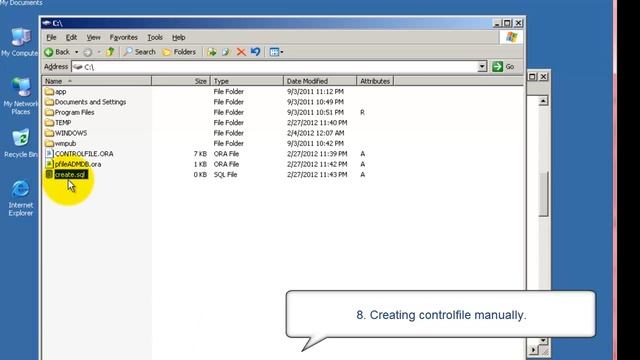The width and height of the screenshot is (640, 360).
Task: Select the create.sql file name
Action: [x=70, y=175]
